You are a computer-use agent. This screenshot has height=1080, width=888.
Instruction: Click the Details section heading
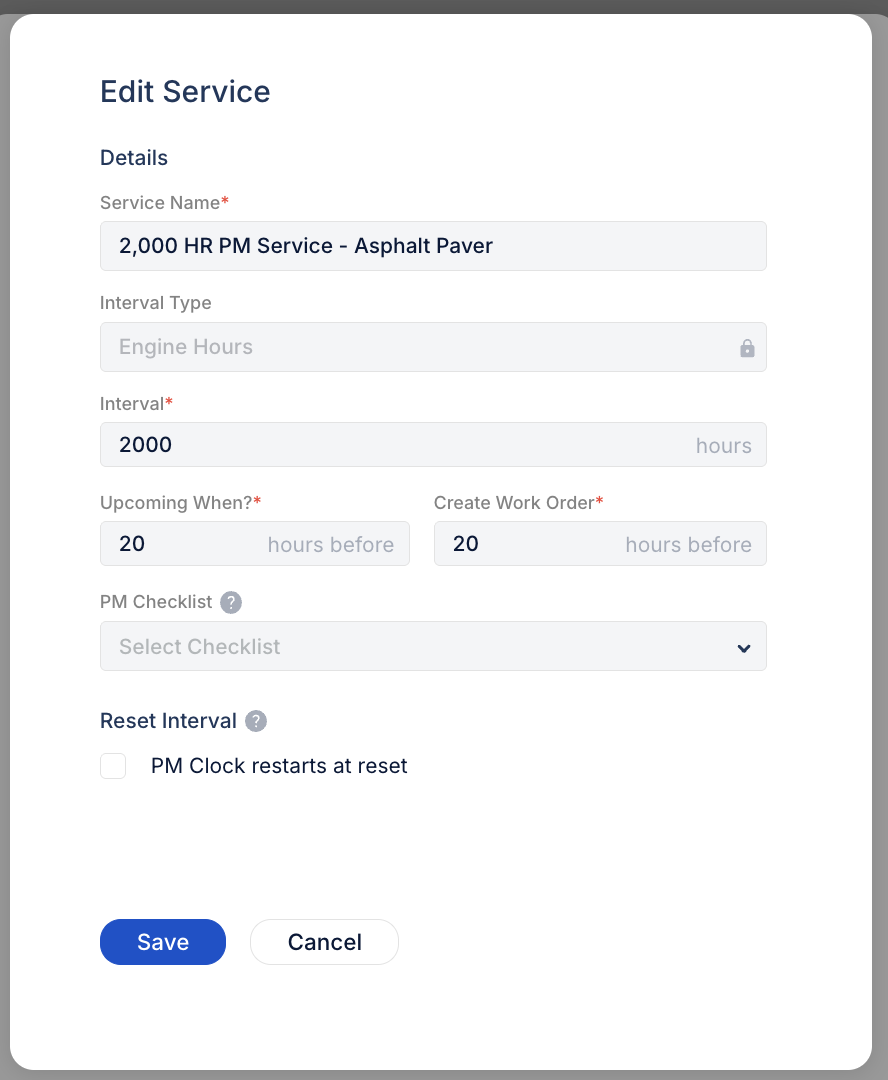(x=133, y=157)
